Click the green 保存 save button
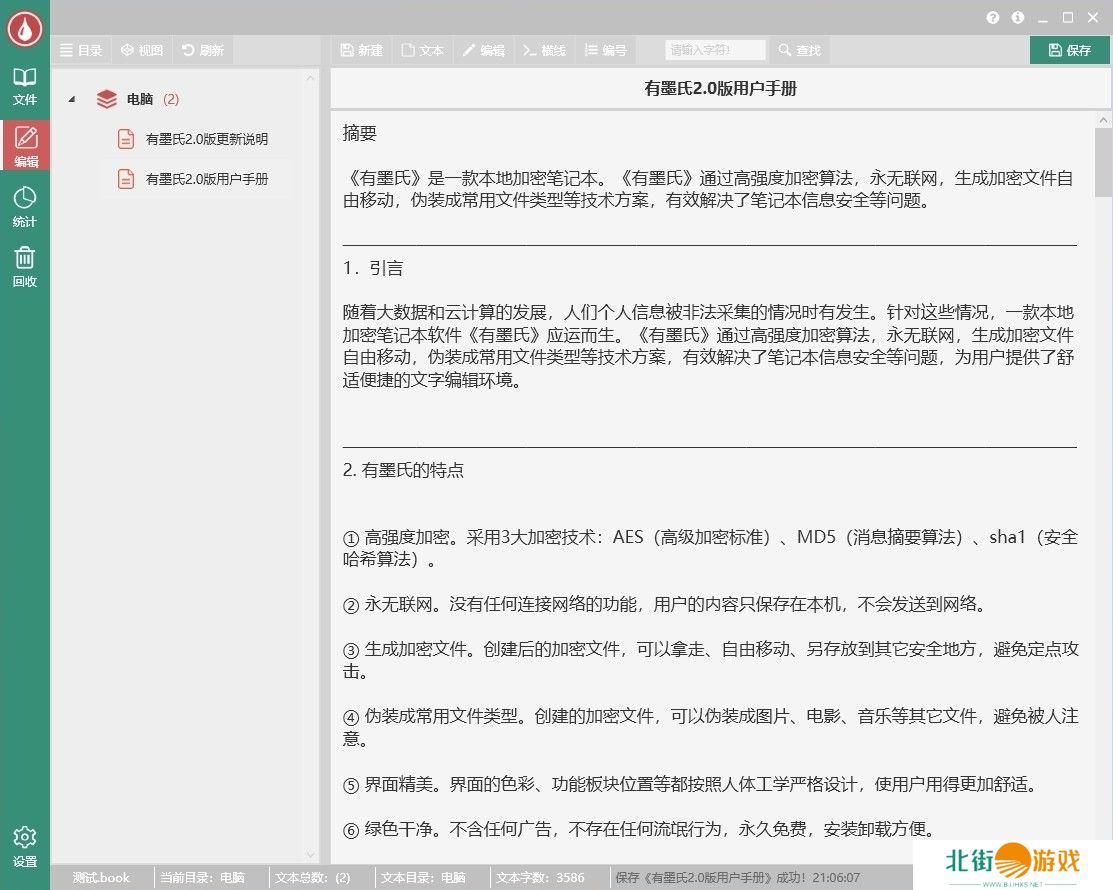The image size is (1113, 890). 1069,50
